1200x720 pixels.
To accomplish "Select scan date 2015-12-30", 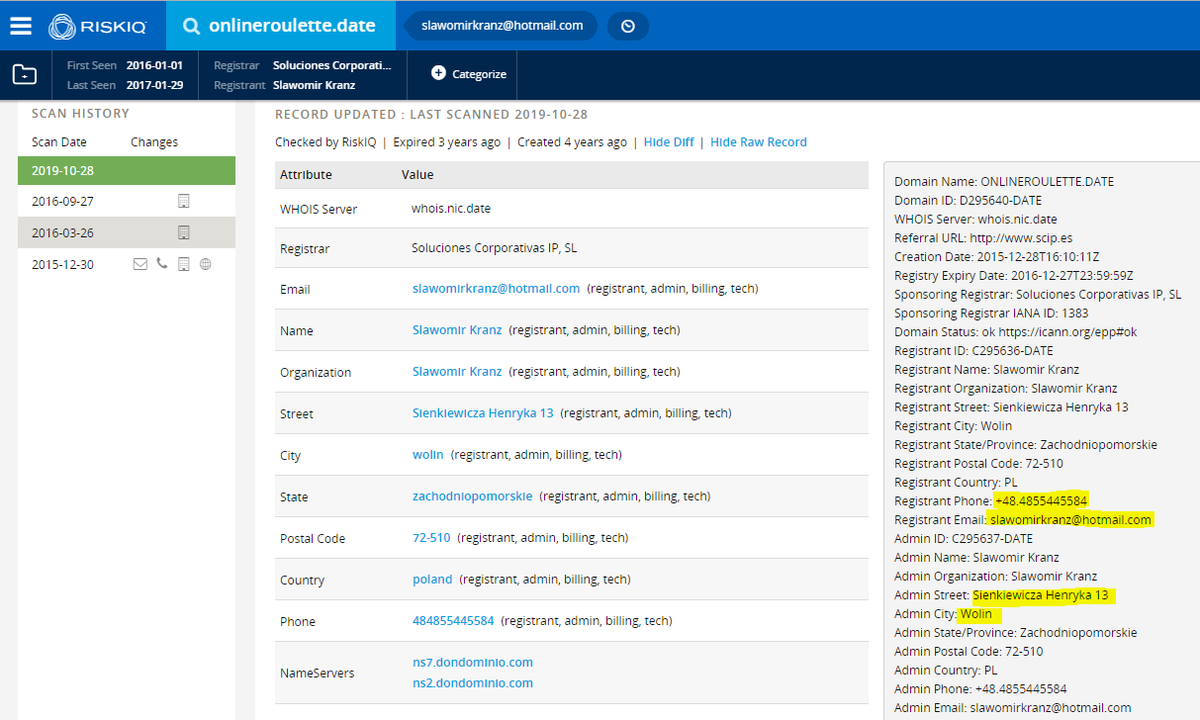I will (x=62, y=264).
